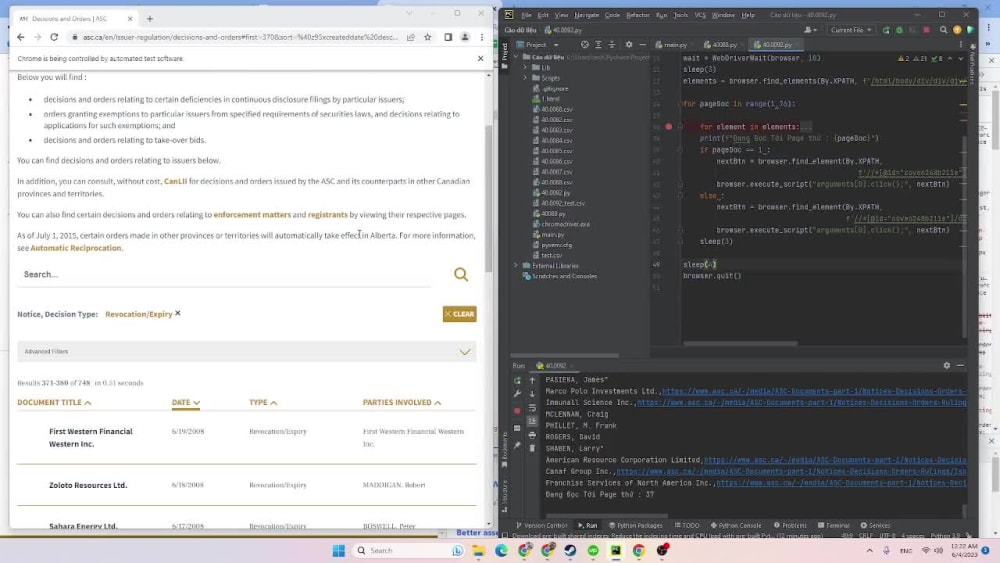Open the Current File run configuration dropdown
This screenshot has height=563, width=1000.
coord(851,30)
